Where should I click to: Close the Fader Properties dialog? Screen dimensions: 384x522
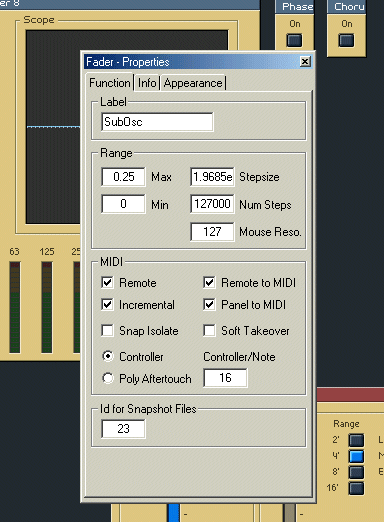(x=305, y=62)
